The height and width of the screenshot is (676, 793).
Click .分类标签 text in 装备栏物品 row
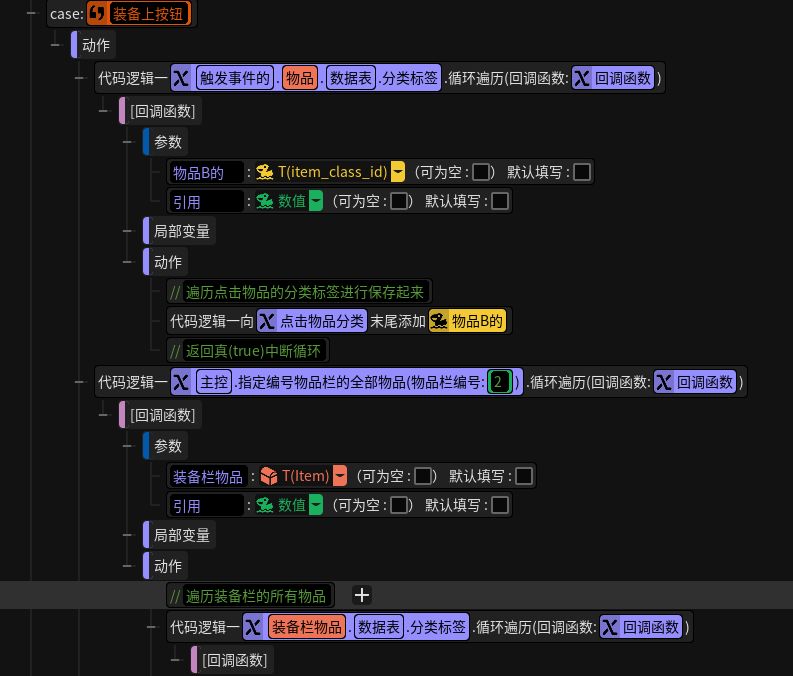tap(436, 627)
